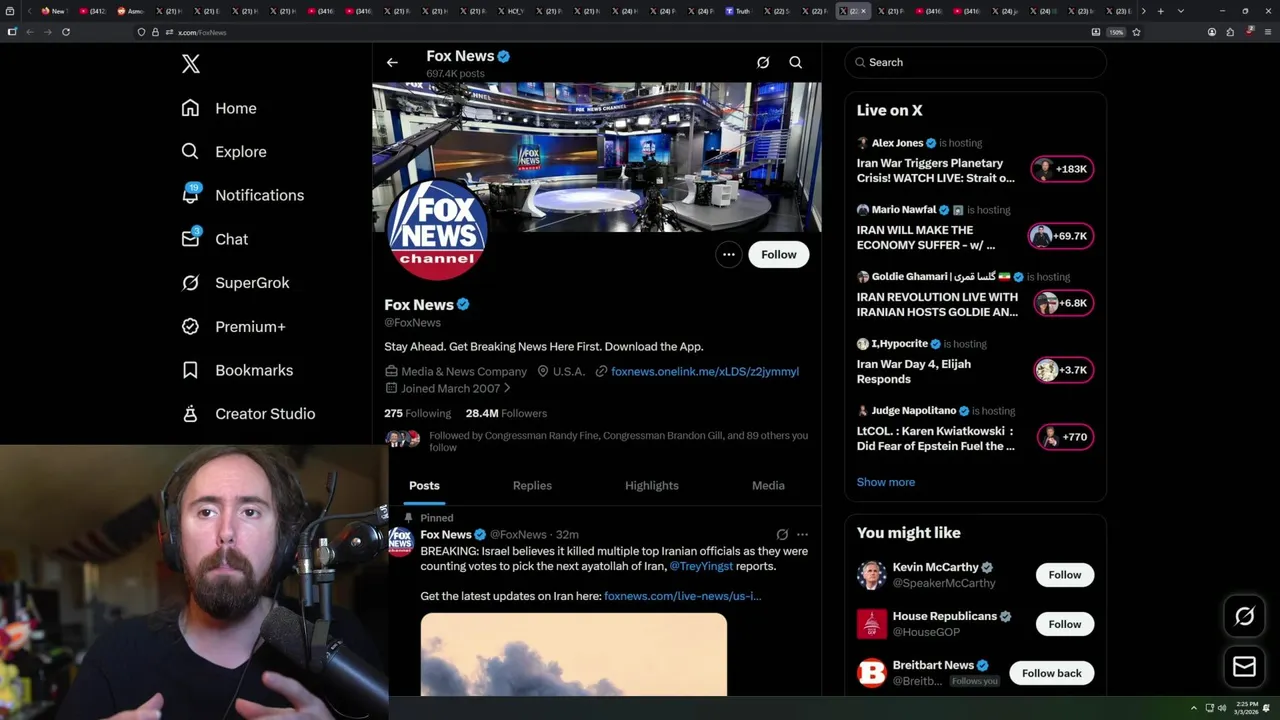Switch to the Replies tab

(532, 485)
